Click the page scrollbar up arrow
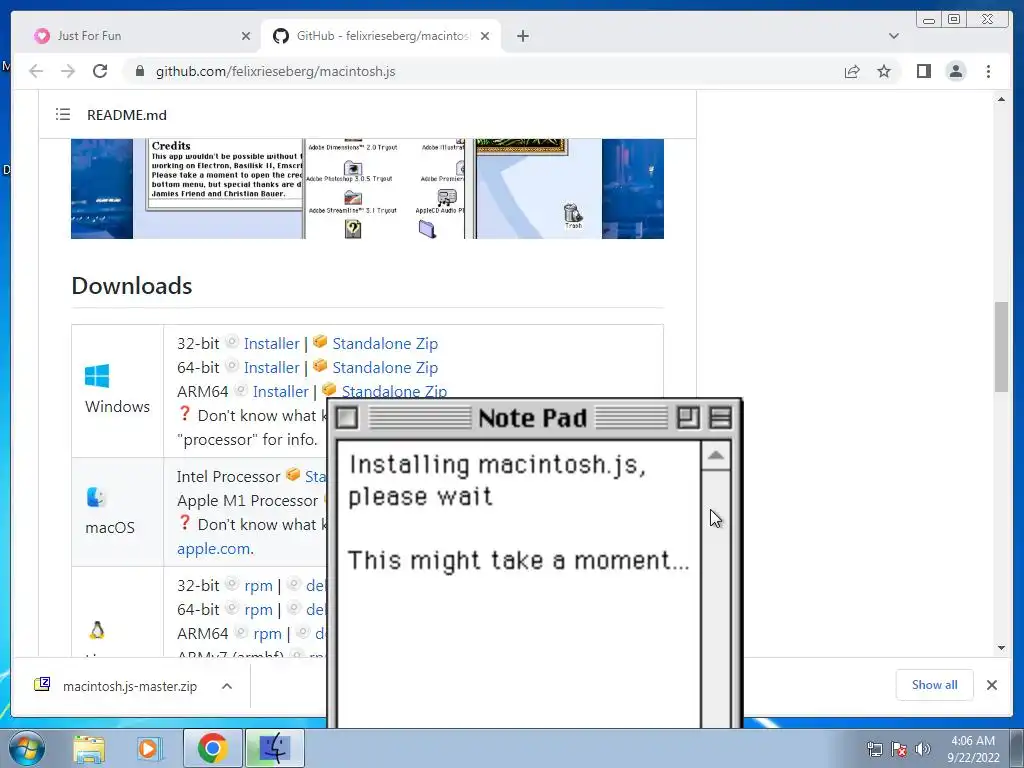Screen dimensions: 1024x768 coord(1001,99)
